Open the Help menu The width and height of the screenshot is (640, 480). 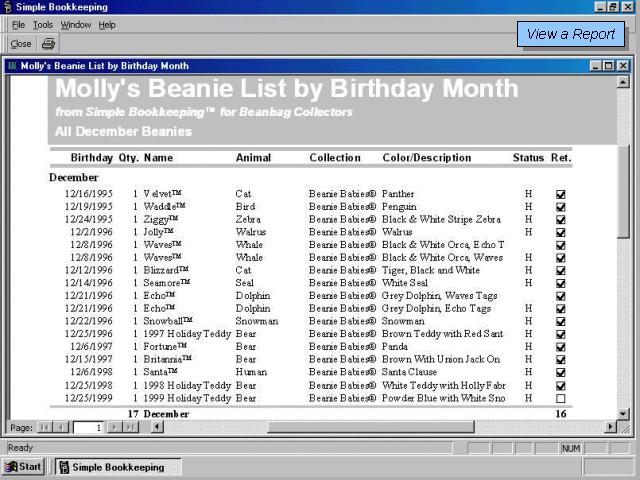pyautogui.click(x=107, y=25)
